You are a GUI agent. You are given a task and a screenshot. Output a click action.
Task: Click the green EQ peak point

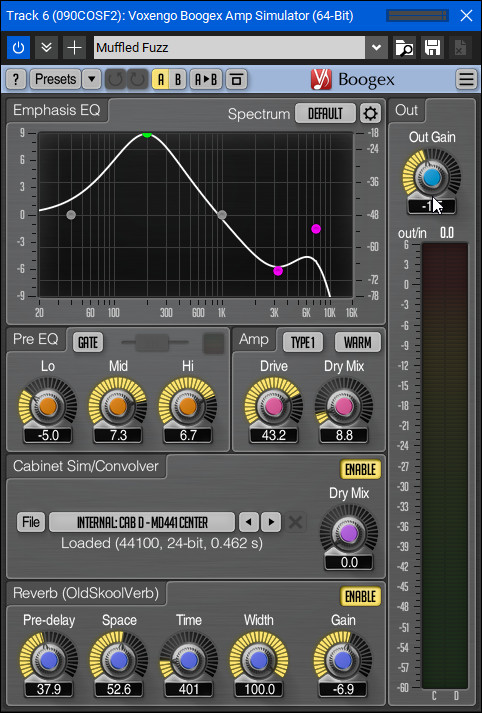146,134
